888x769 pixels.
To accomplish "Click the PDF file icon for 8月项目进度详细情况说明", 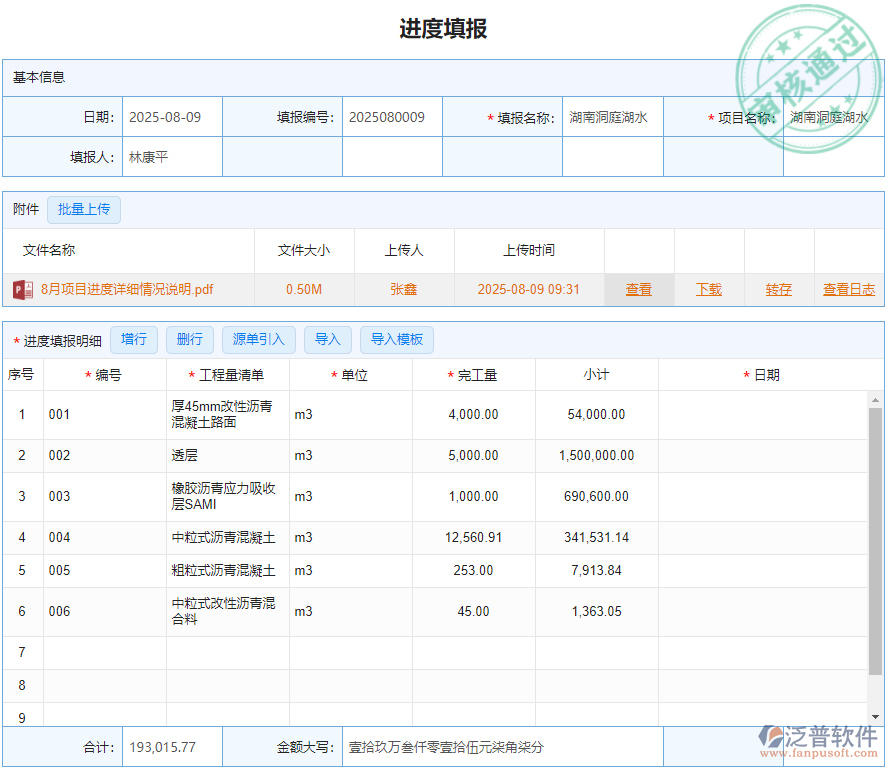I will 21,288.
